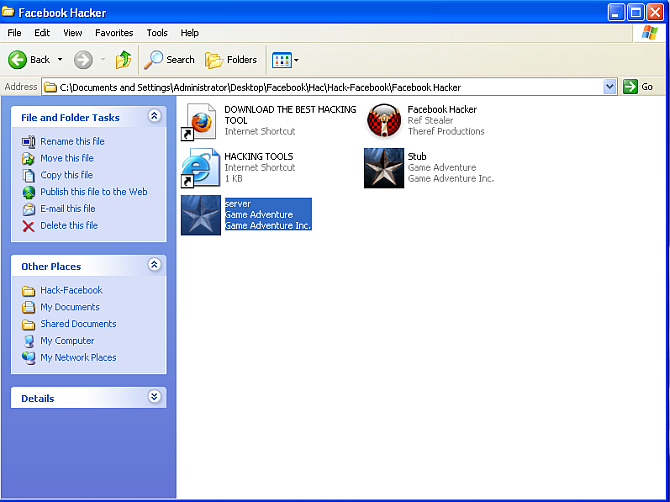670x502 pixels.
Task: Click the title bar folder icon
Action: pyautogui.click(x=8, y=12)
